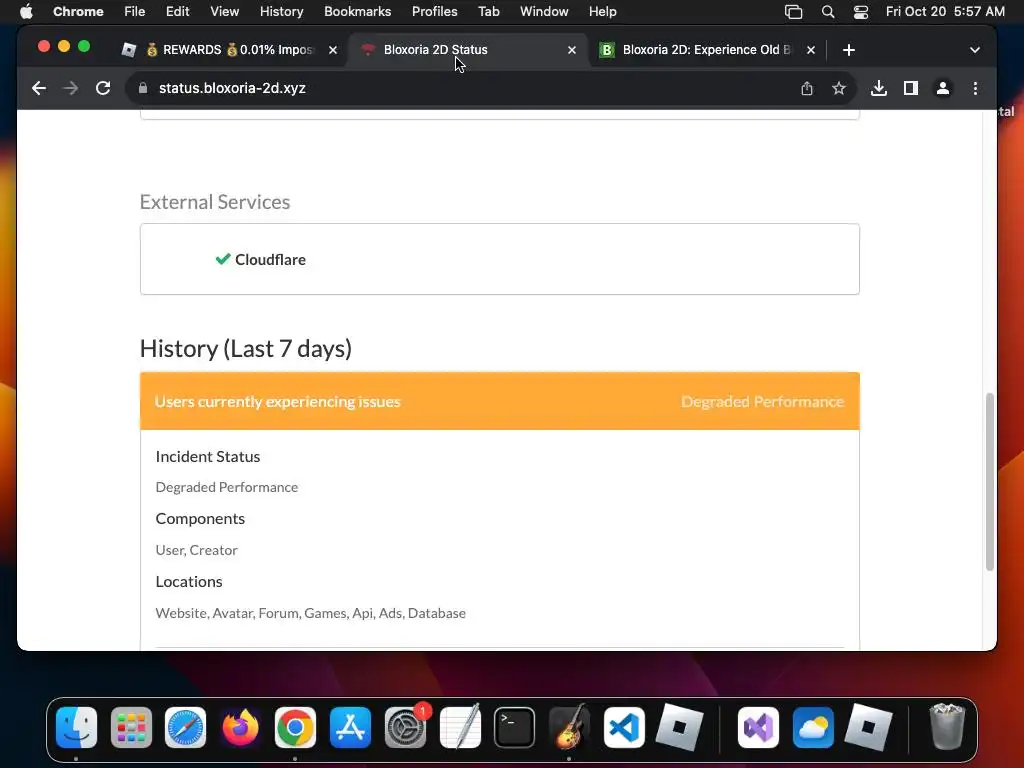Open the Profiles menu
The image size is (1024, 768).
click(x=434, y=12)
